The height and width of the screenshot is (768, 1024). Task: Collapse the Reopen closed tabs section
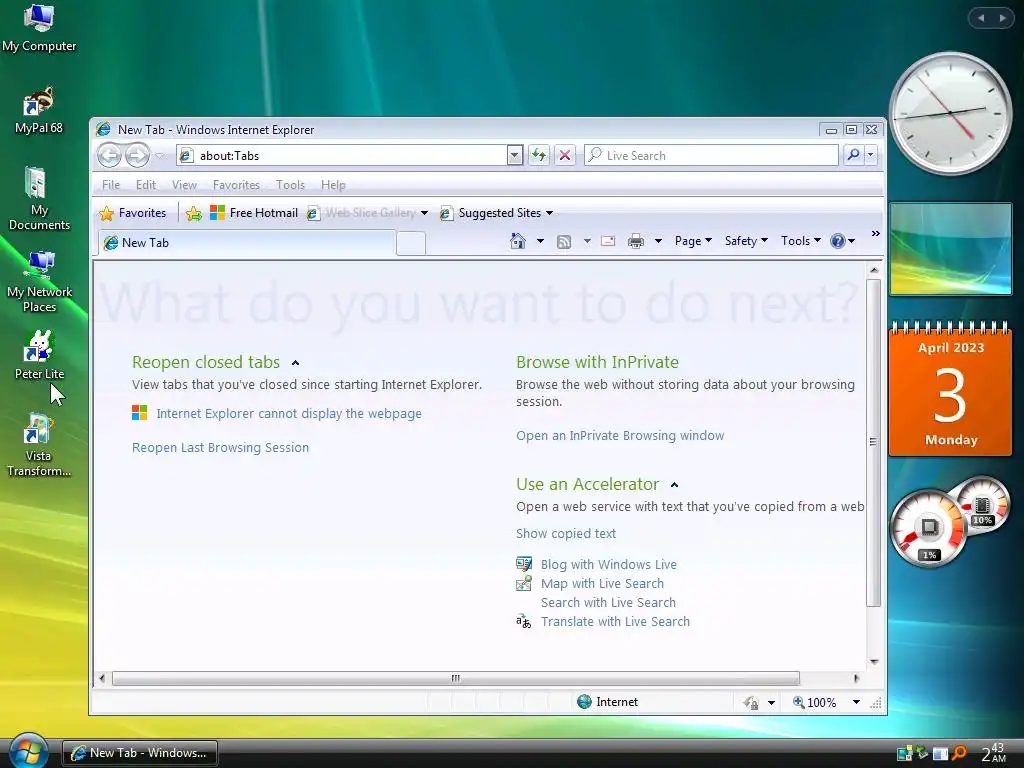coord(295,363)
